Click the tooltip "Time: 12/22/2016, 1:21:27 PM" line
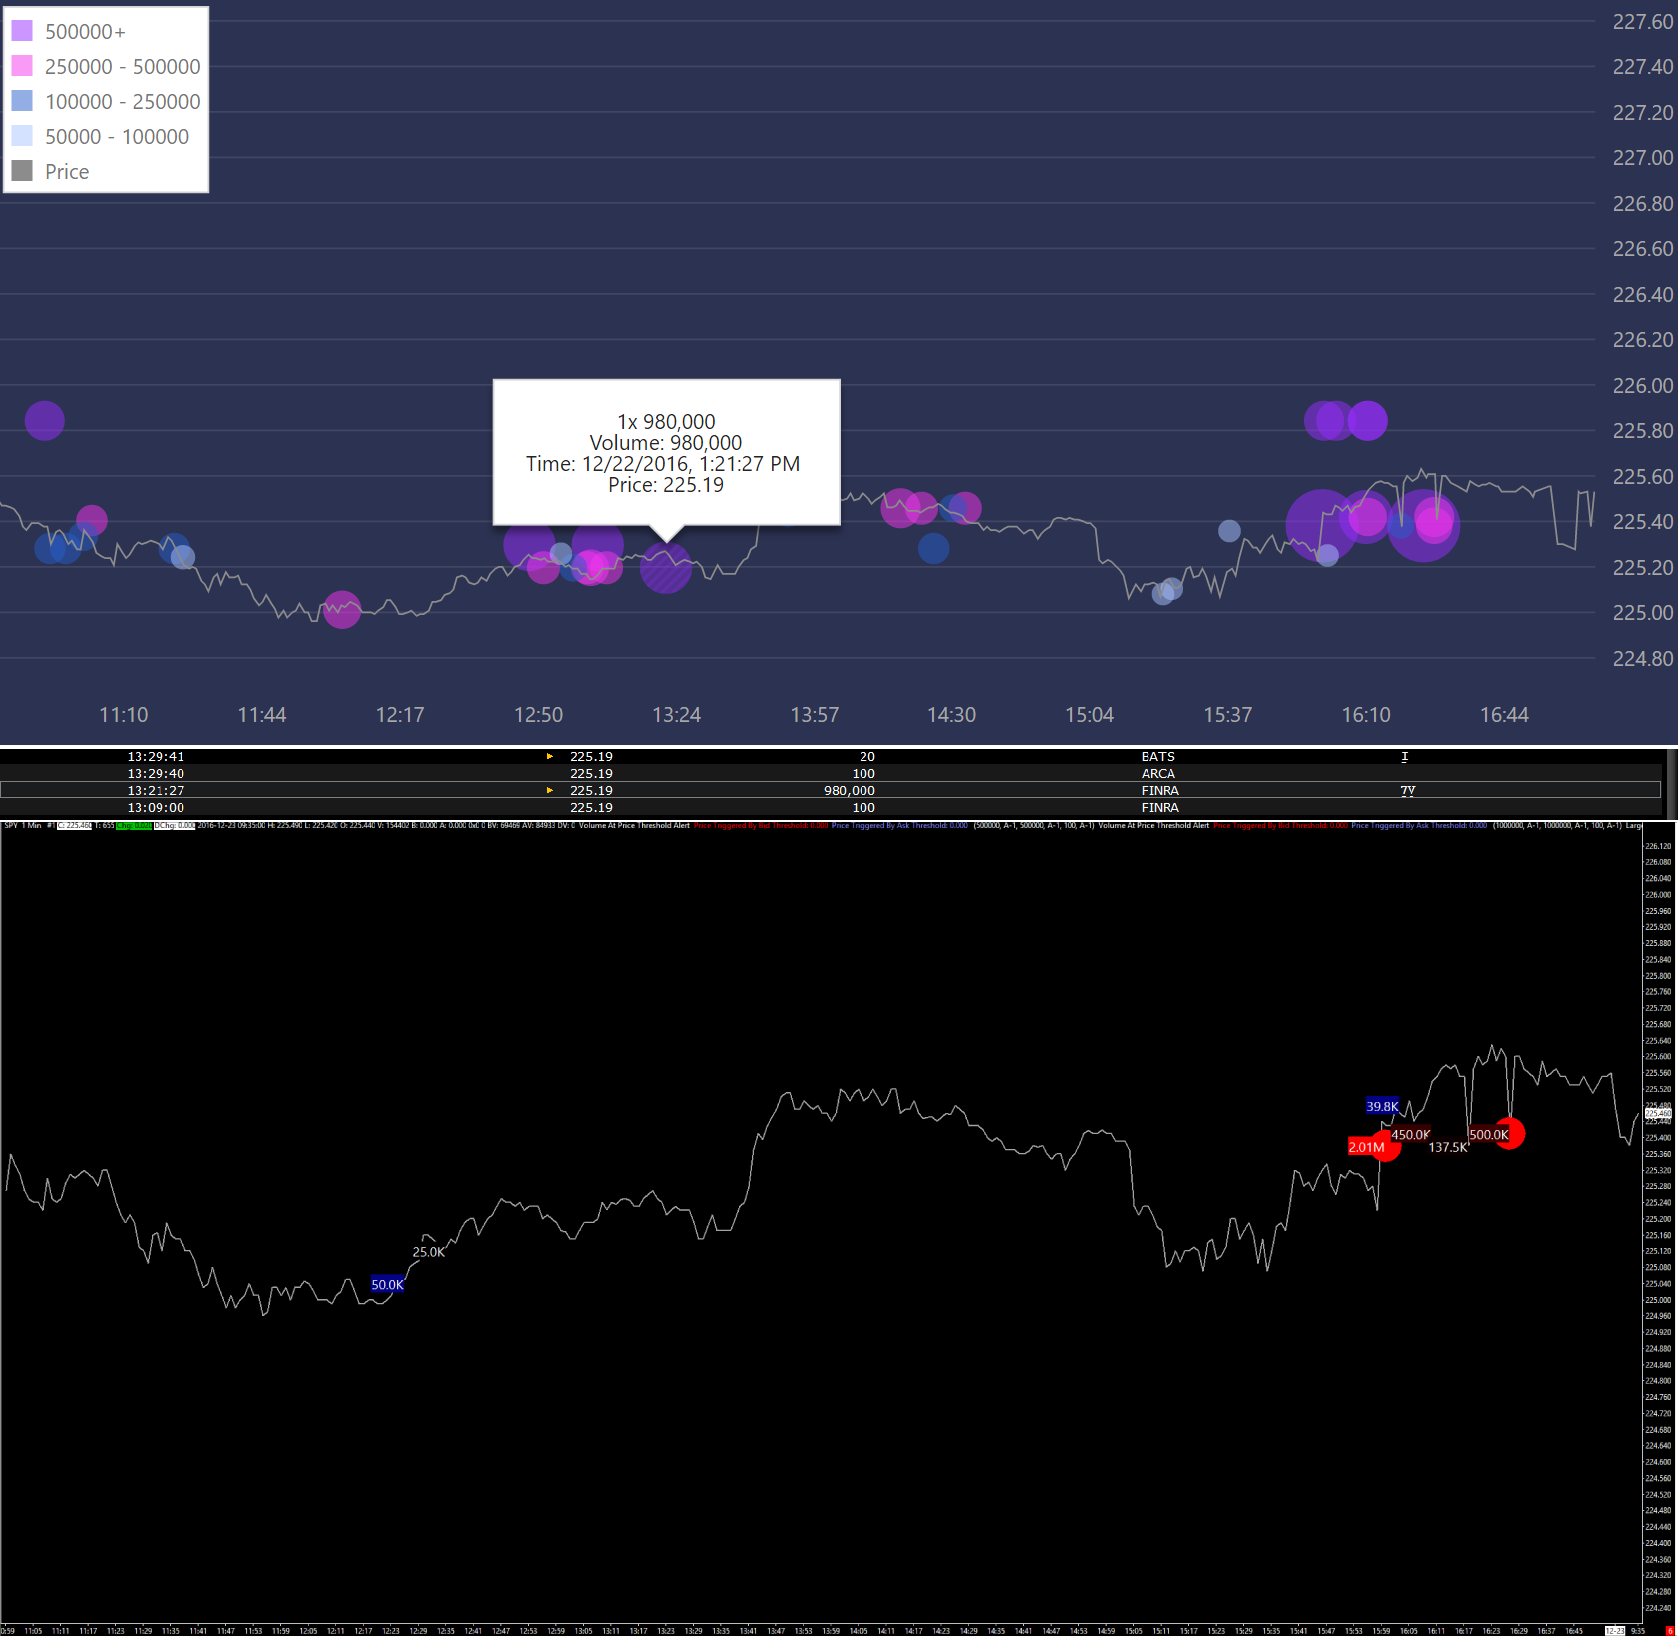The height and width of the screenshot is (1638, 1678). pyautogui.click(x=663, y=464)
